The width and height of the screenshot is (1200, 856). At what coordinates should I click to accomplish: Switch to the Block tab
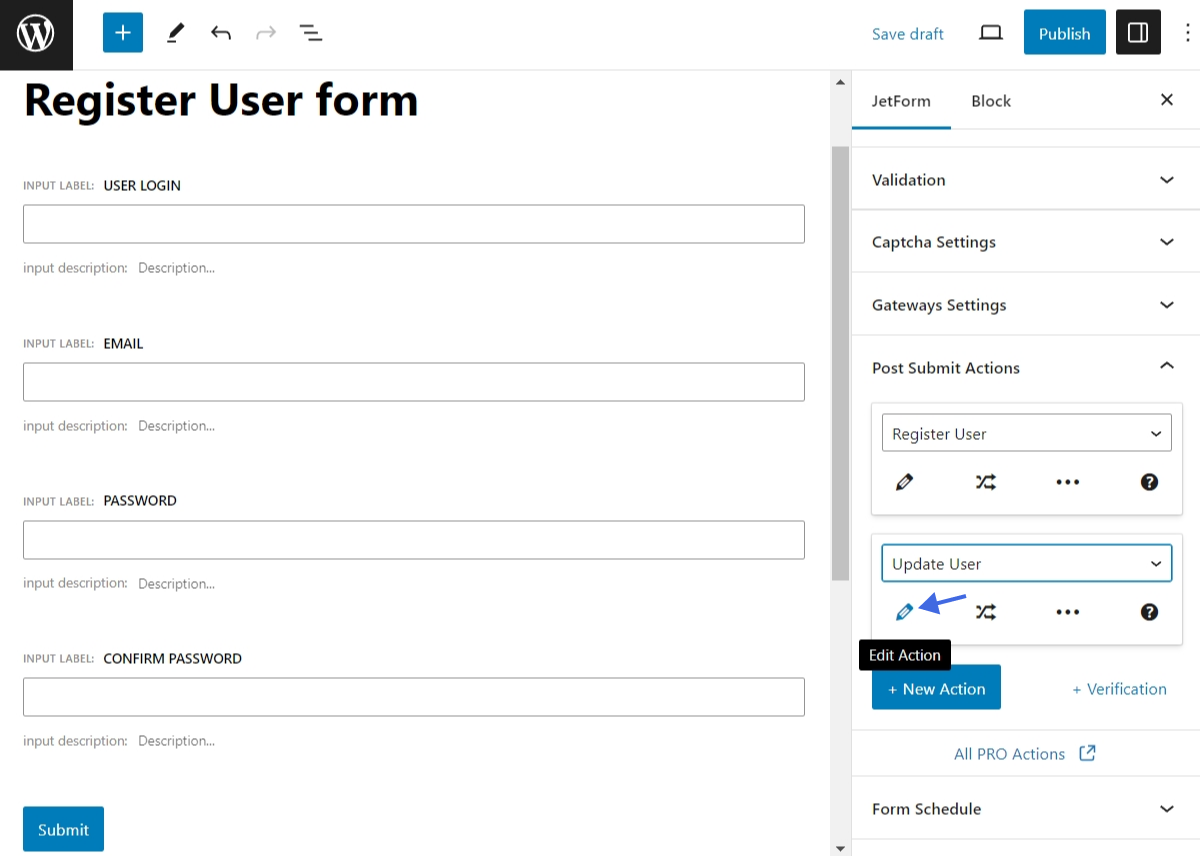[990, 100]
